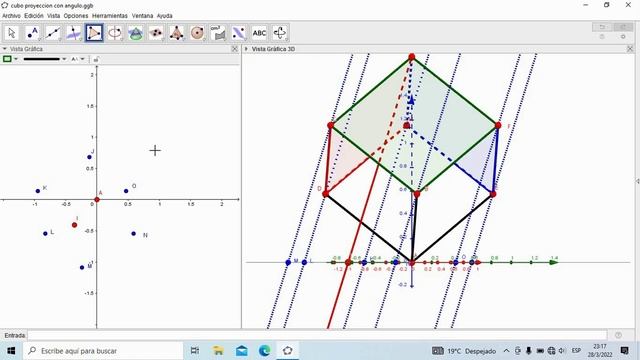The width and height of the screenshot is (640, 360).
Task: Collapse the Vista Gráfica style bar triangle
Action: click(x=4, y=49)
